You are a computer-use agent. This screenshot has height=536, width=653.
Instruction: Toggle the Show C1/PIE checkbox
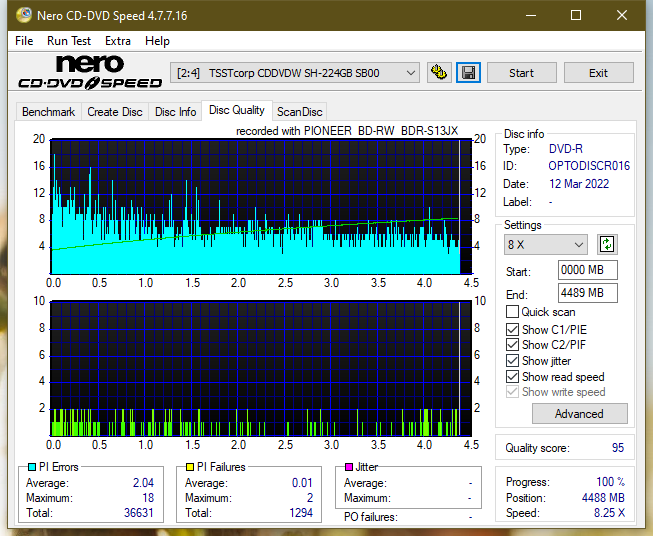(x=512, y=329)
